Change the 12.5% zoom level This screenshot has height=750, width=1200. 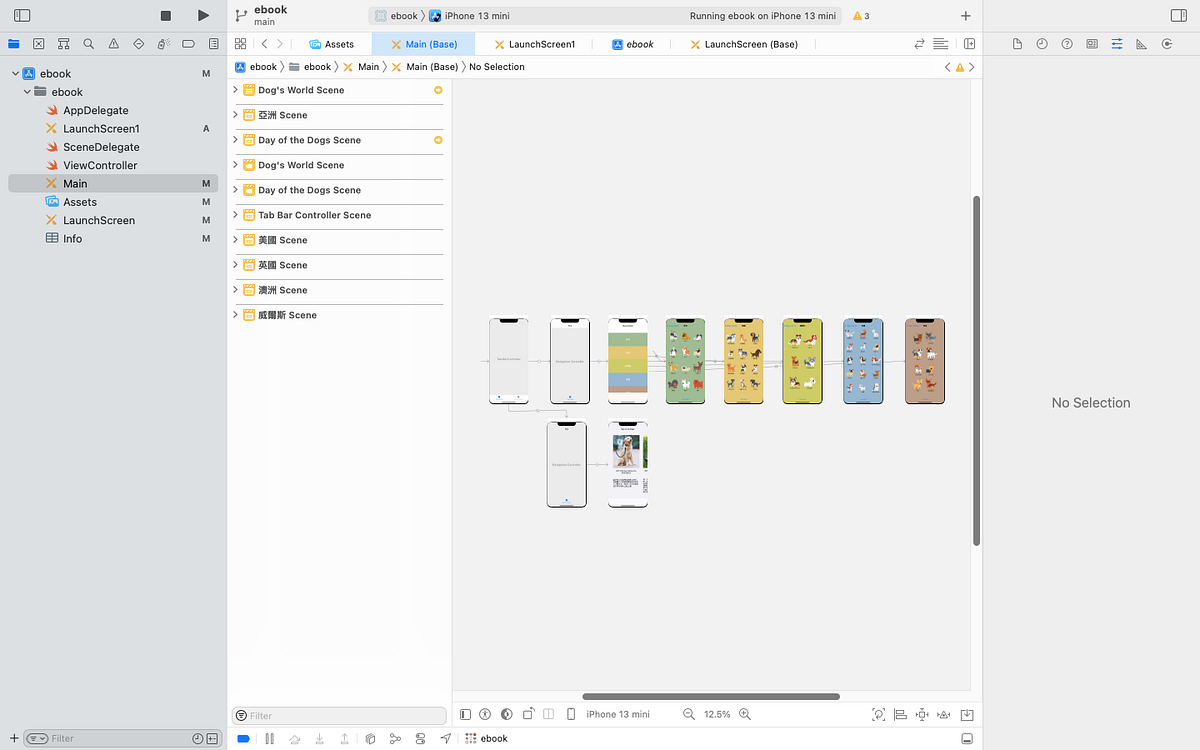pyautogui.click(x=716, y=714)
